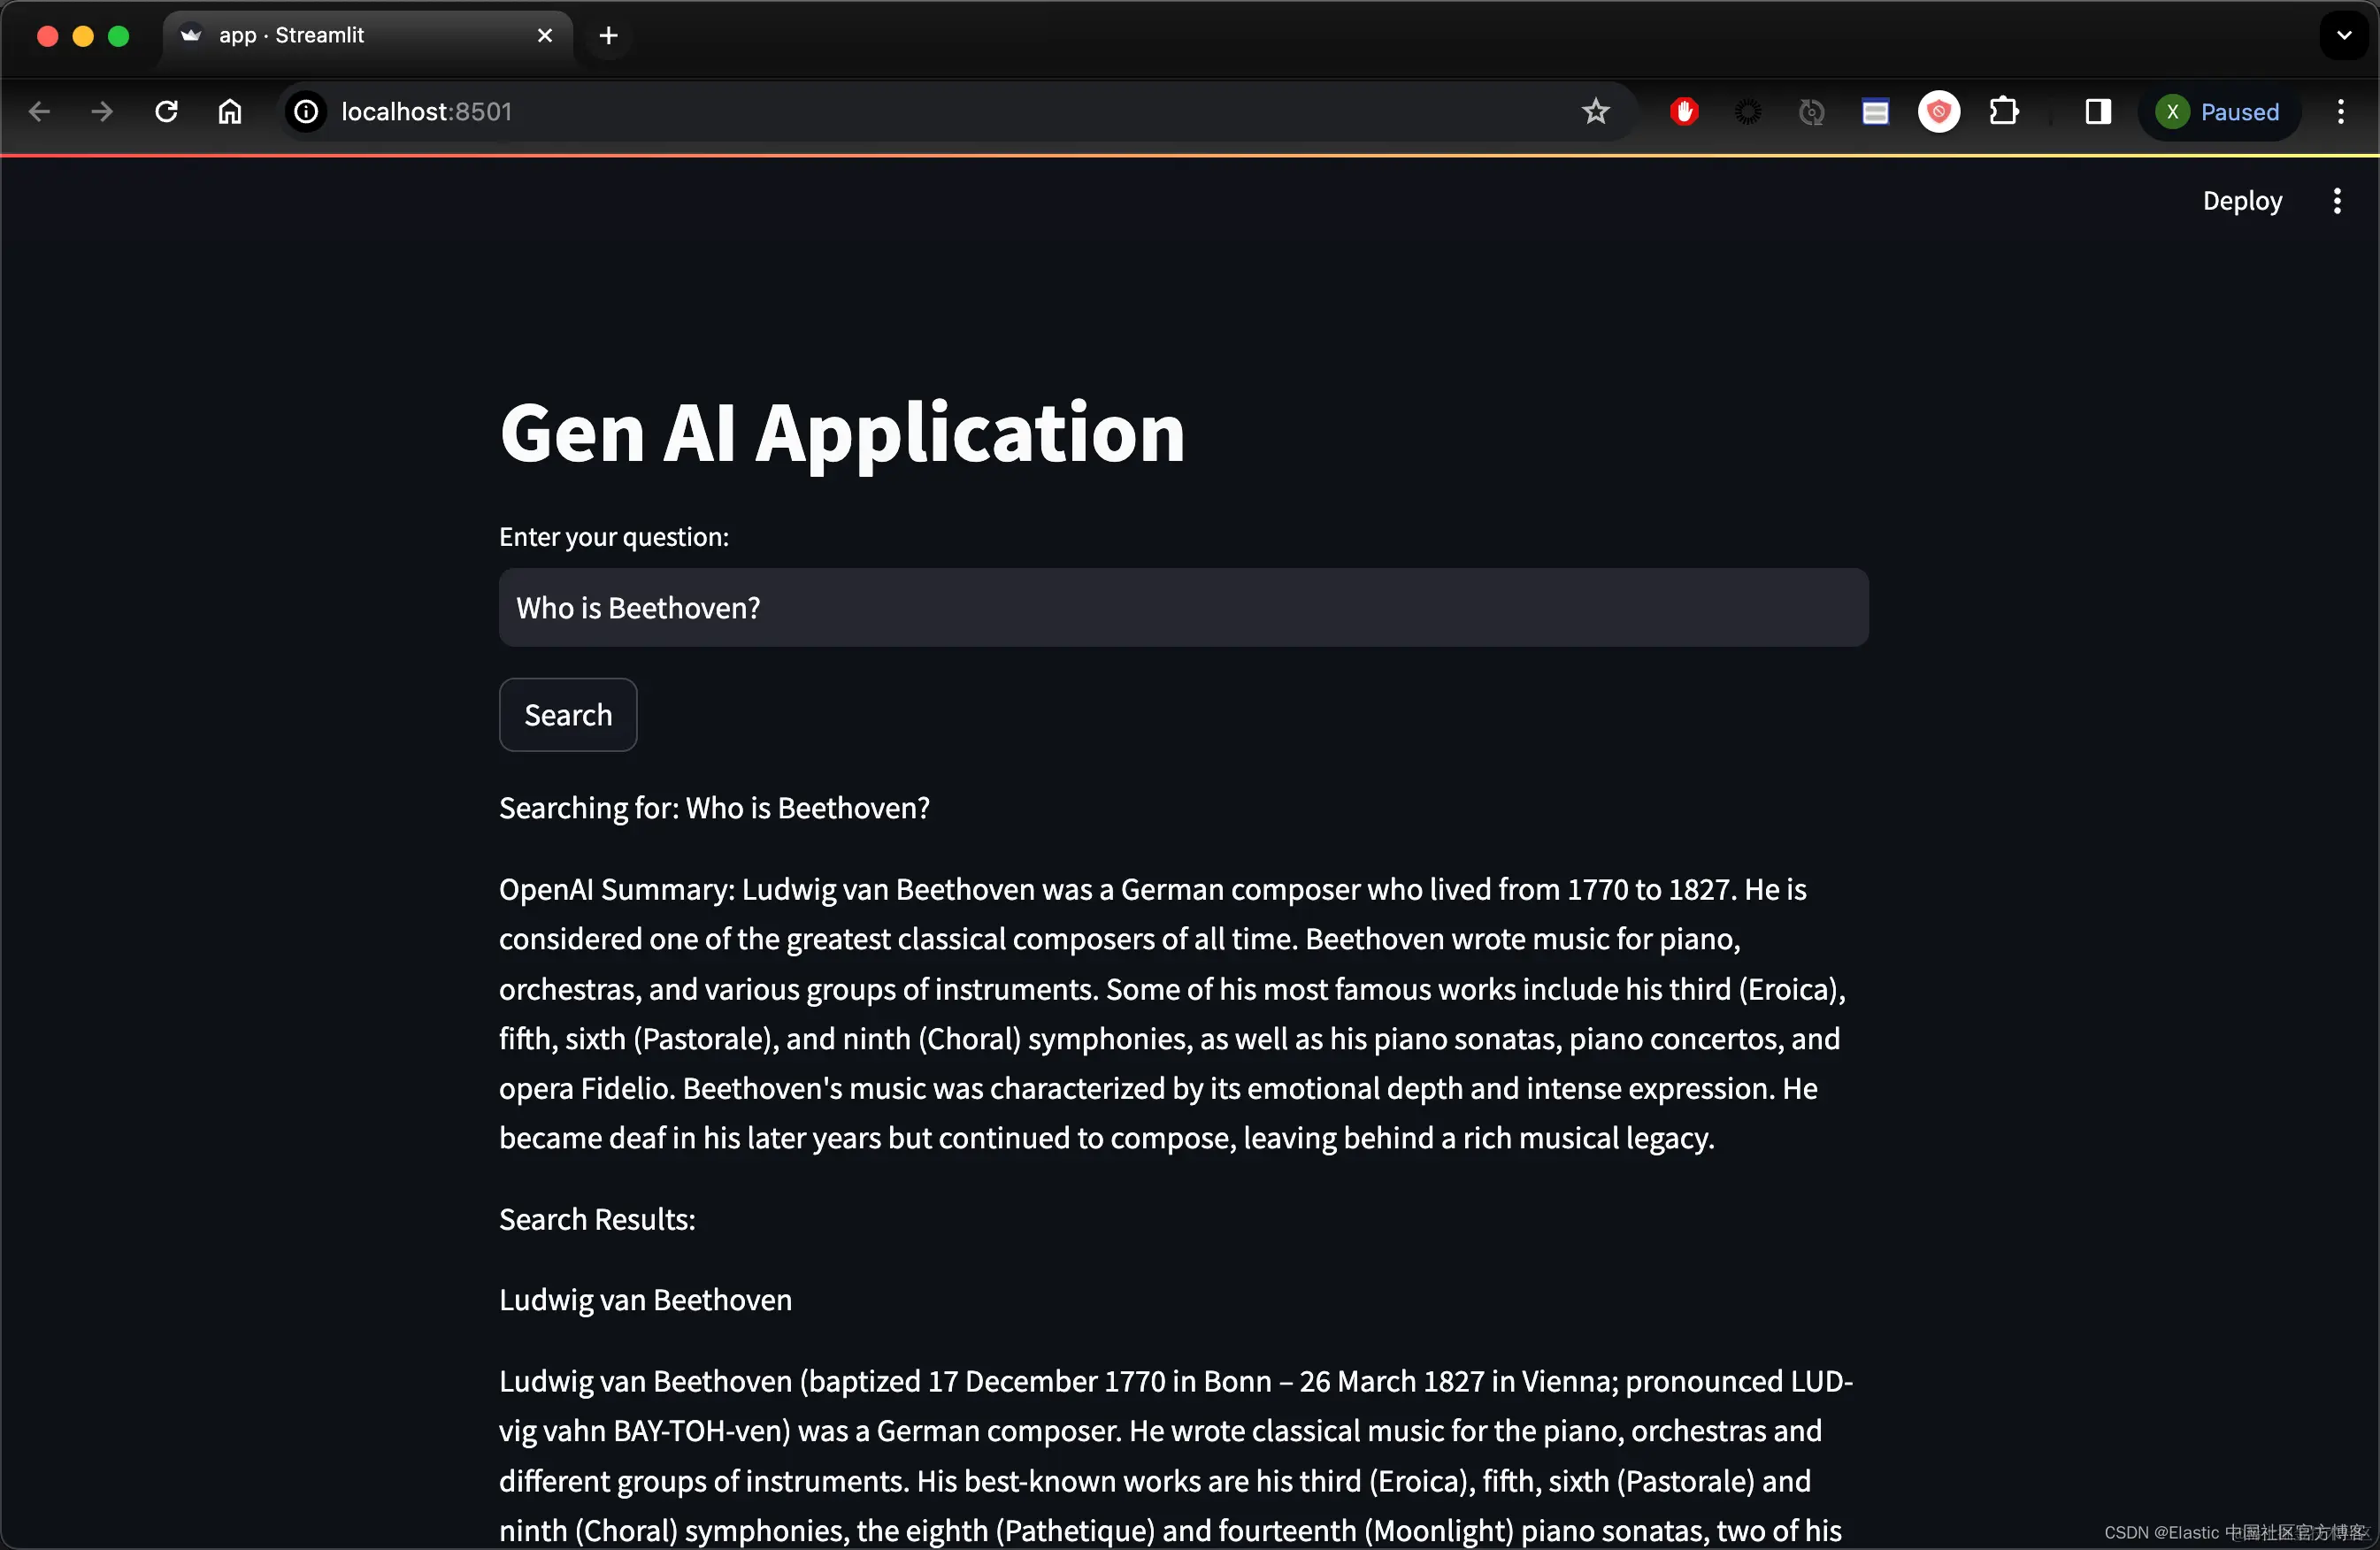Open Chrome three-dot browser menu

(2340, 111)
